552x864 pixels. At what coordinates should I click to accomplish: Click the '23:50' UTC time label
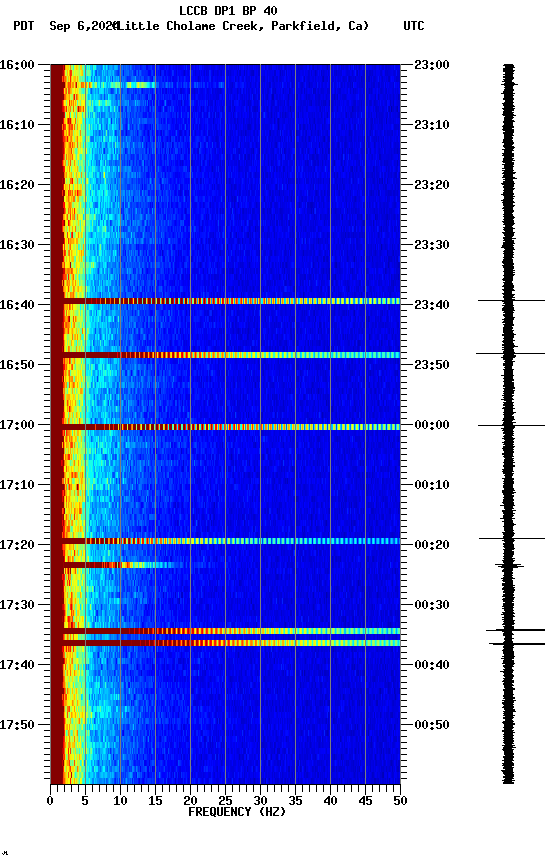(432, 365)
